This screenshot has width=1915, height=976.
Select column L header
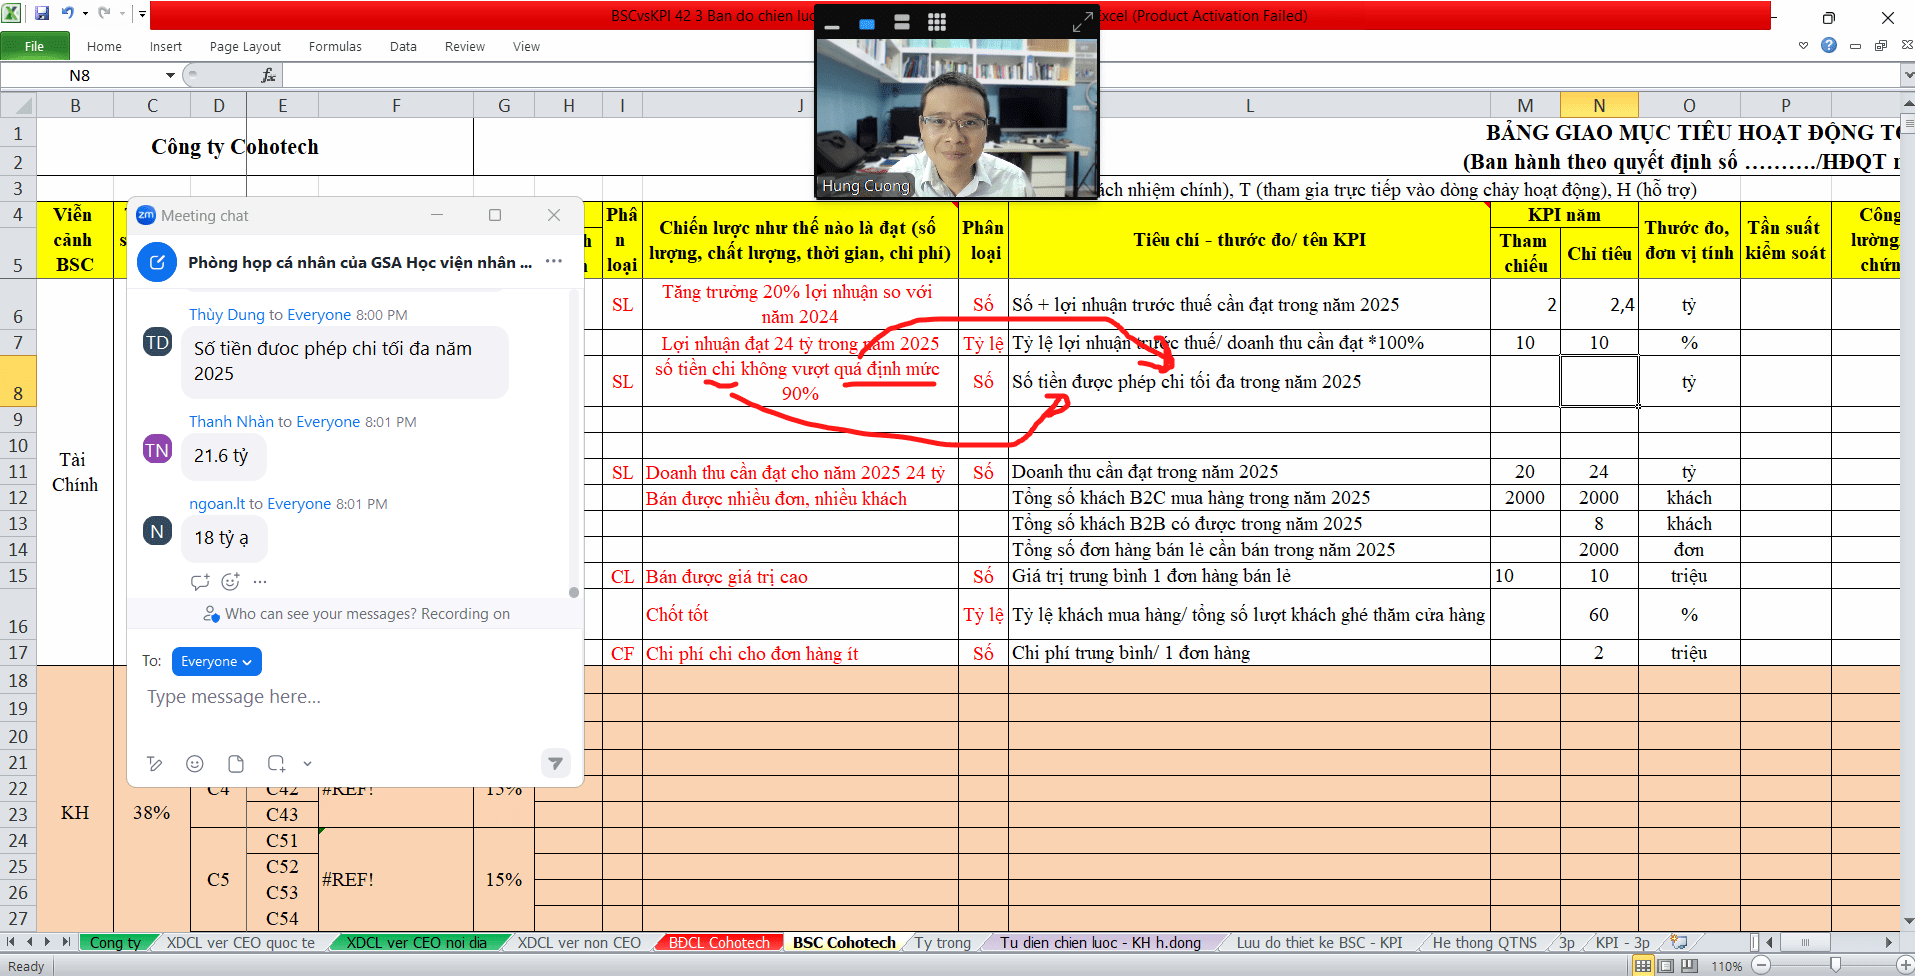coord(1249,105)
